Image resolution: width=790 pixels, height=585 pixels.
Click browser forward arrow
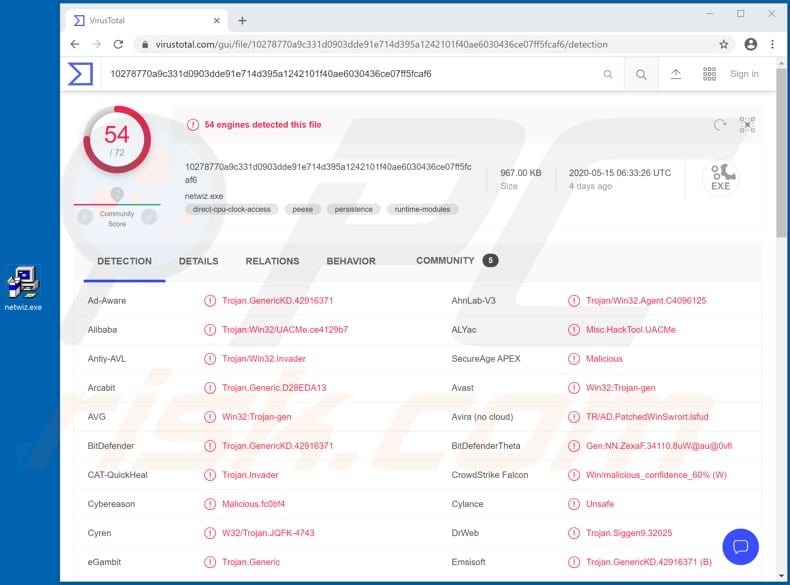(x=96, y=44)
